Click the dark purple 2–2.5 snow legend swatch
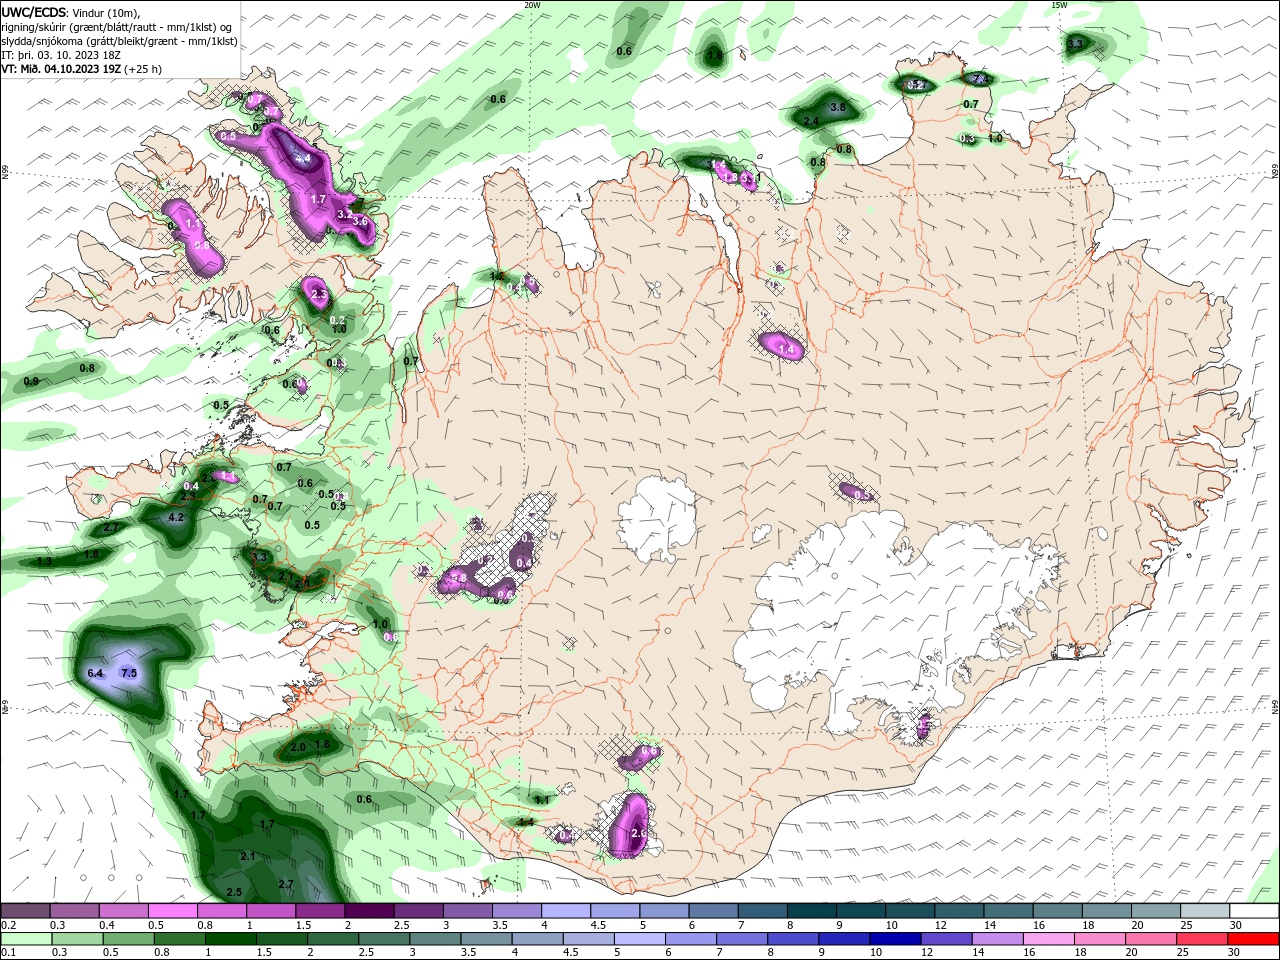1280x960 pixels. pos(369,911)
